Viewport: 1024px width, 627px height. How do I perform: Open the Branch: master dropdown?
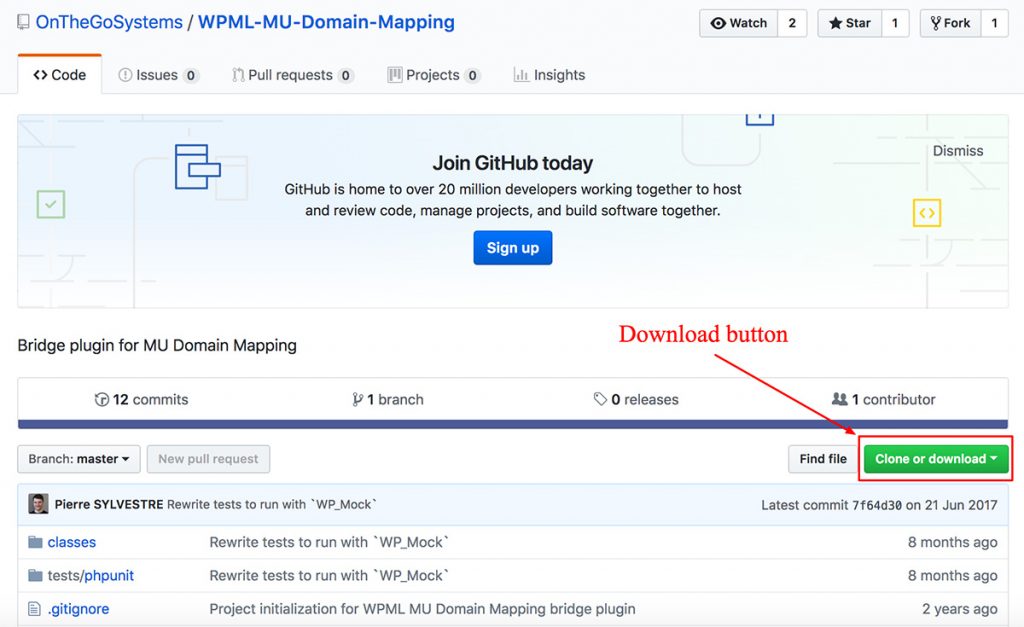click(x=78, y=459)
